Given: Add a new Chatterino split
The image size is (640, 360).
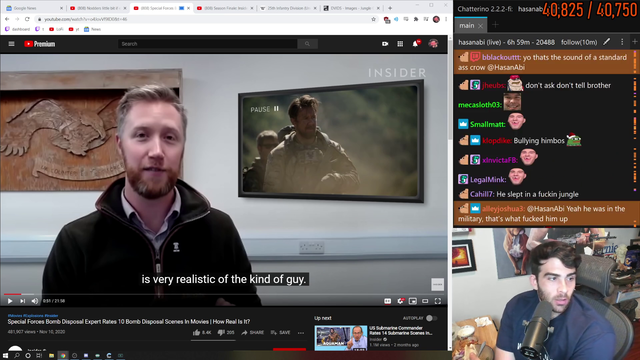Looking at the screenshot, I should tap(635, 42).
